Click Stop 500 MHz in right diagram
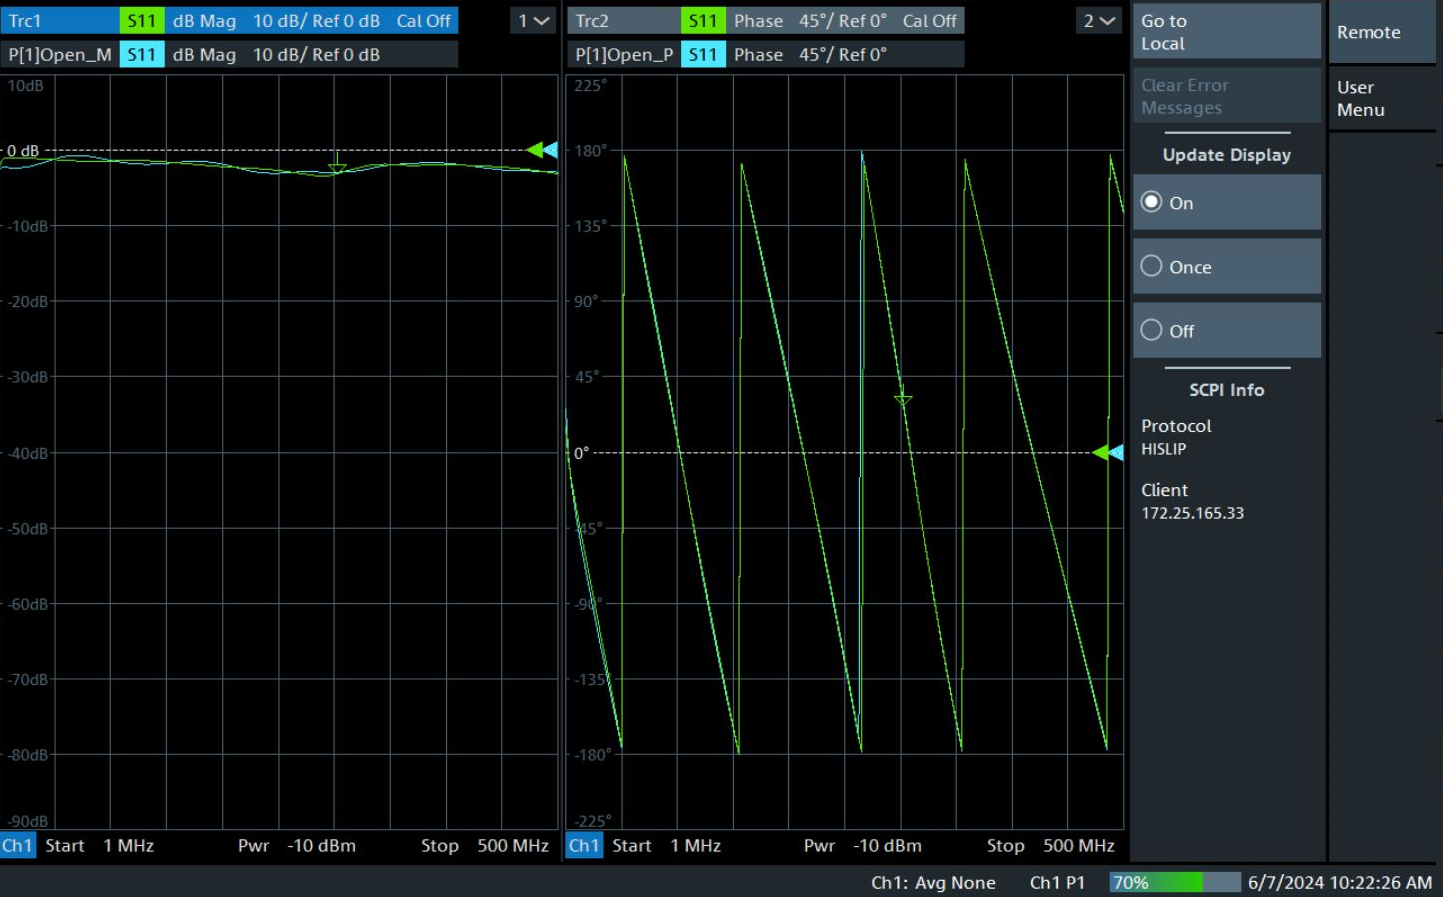This screenshot has height=897, width=1443. click(x=1051, y=846)
